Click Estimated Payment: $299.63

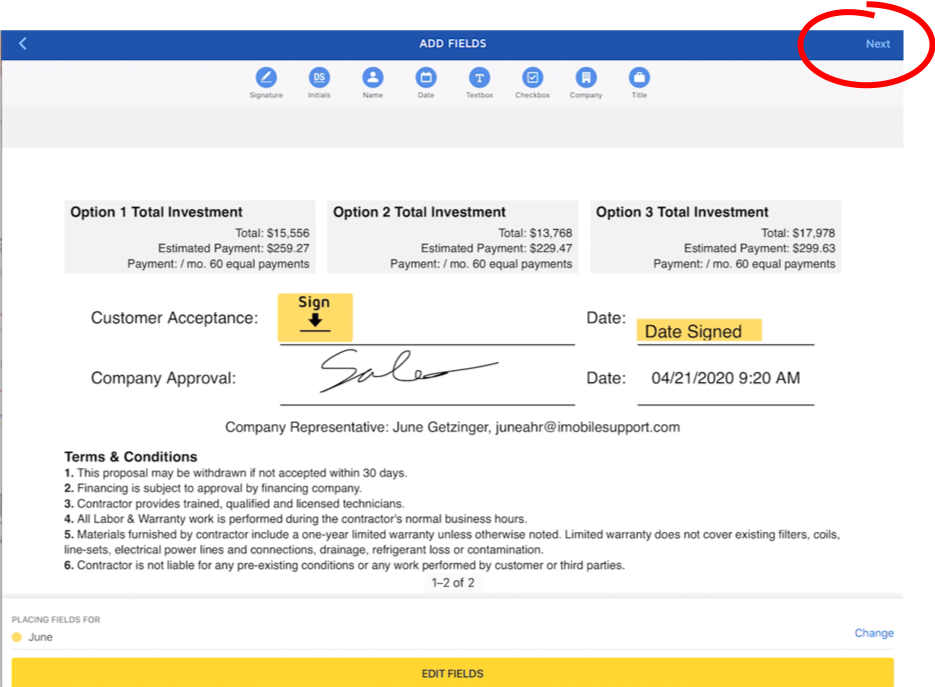(759, 248)
